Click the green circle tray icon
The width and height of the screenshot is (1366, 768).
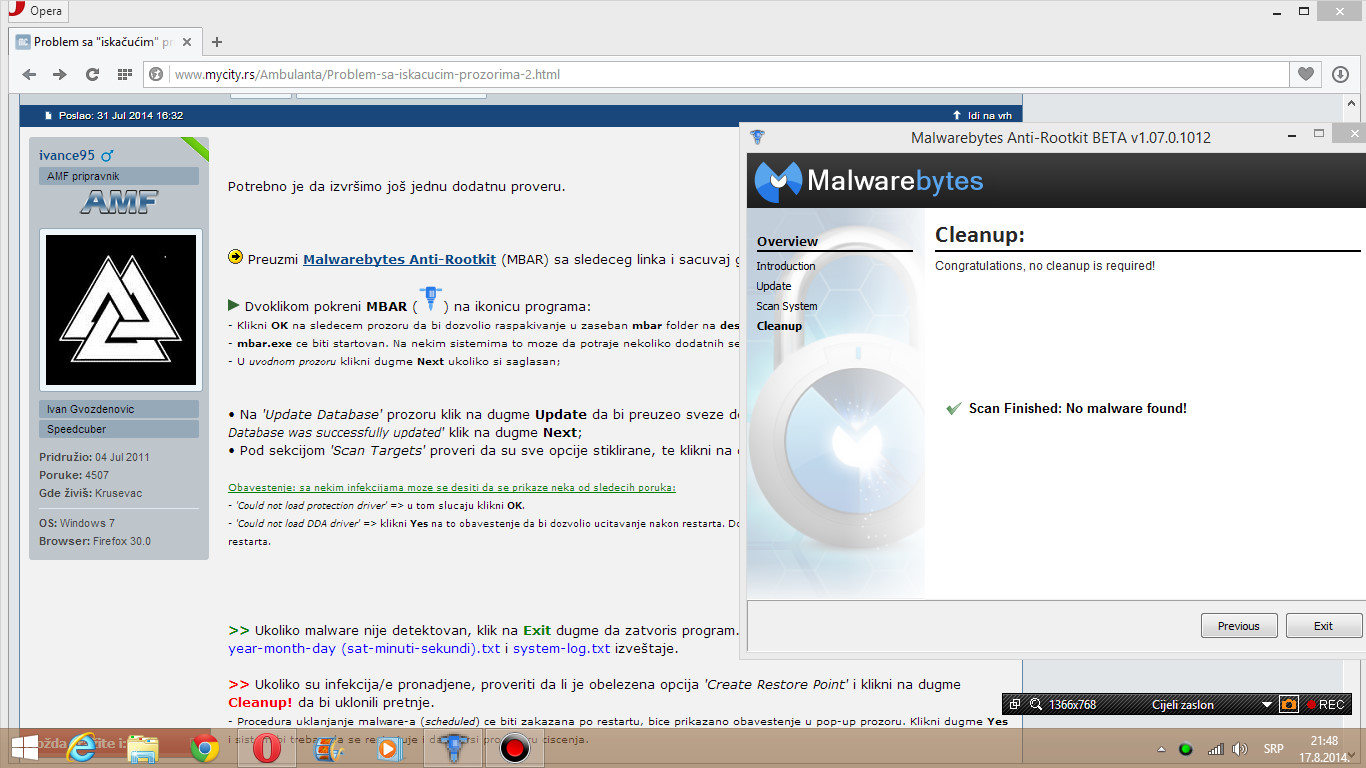point(1186,749)
